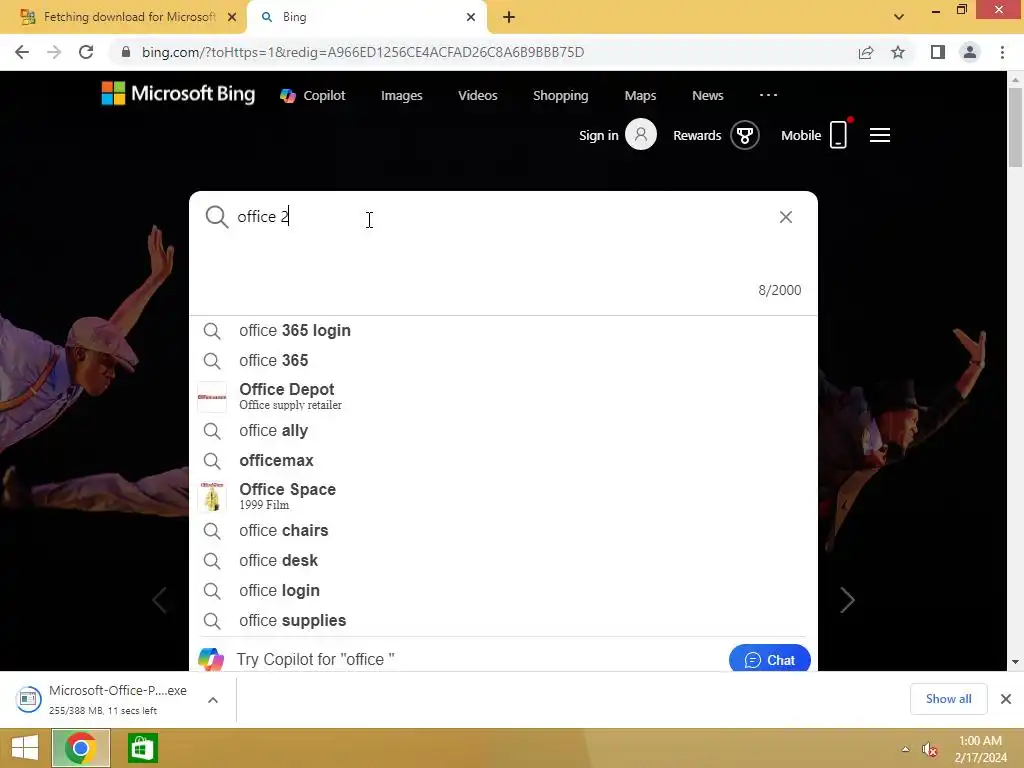Screen dimensions: 1024x768
Task: Click inside the search text field
Action: tap(503, 217)
